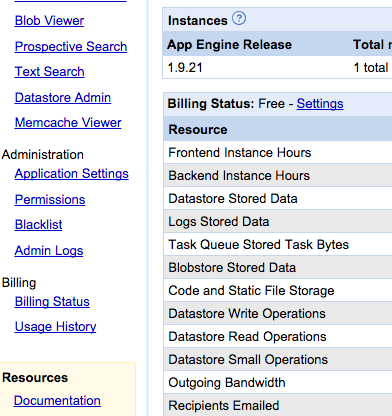Select Code and Static File Storage row
This screenshot has width=392, height=416.
click(278, 291)
